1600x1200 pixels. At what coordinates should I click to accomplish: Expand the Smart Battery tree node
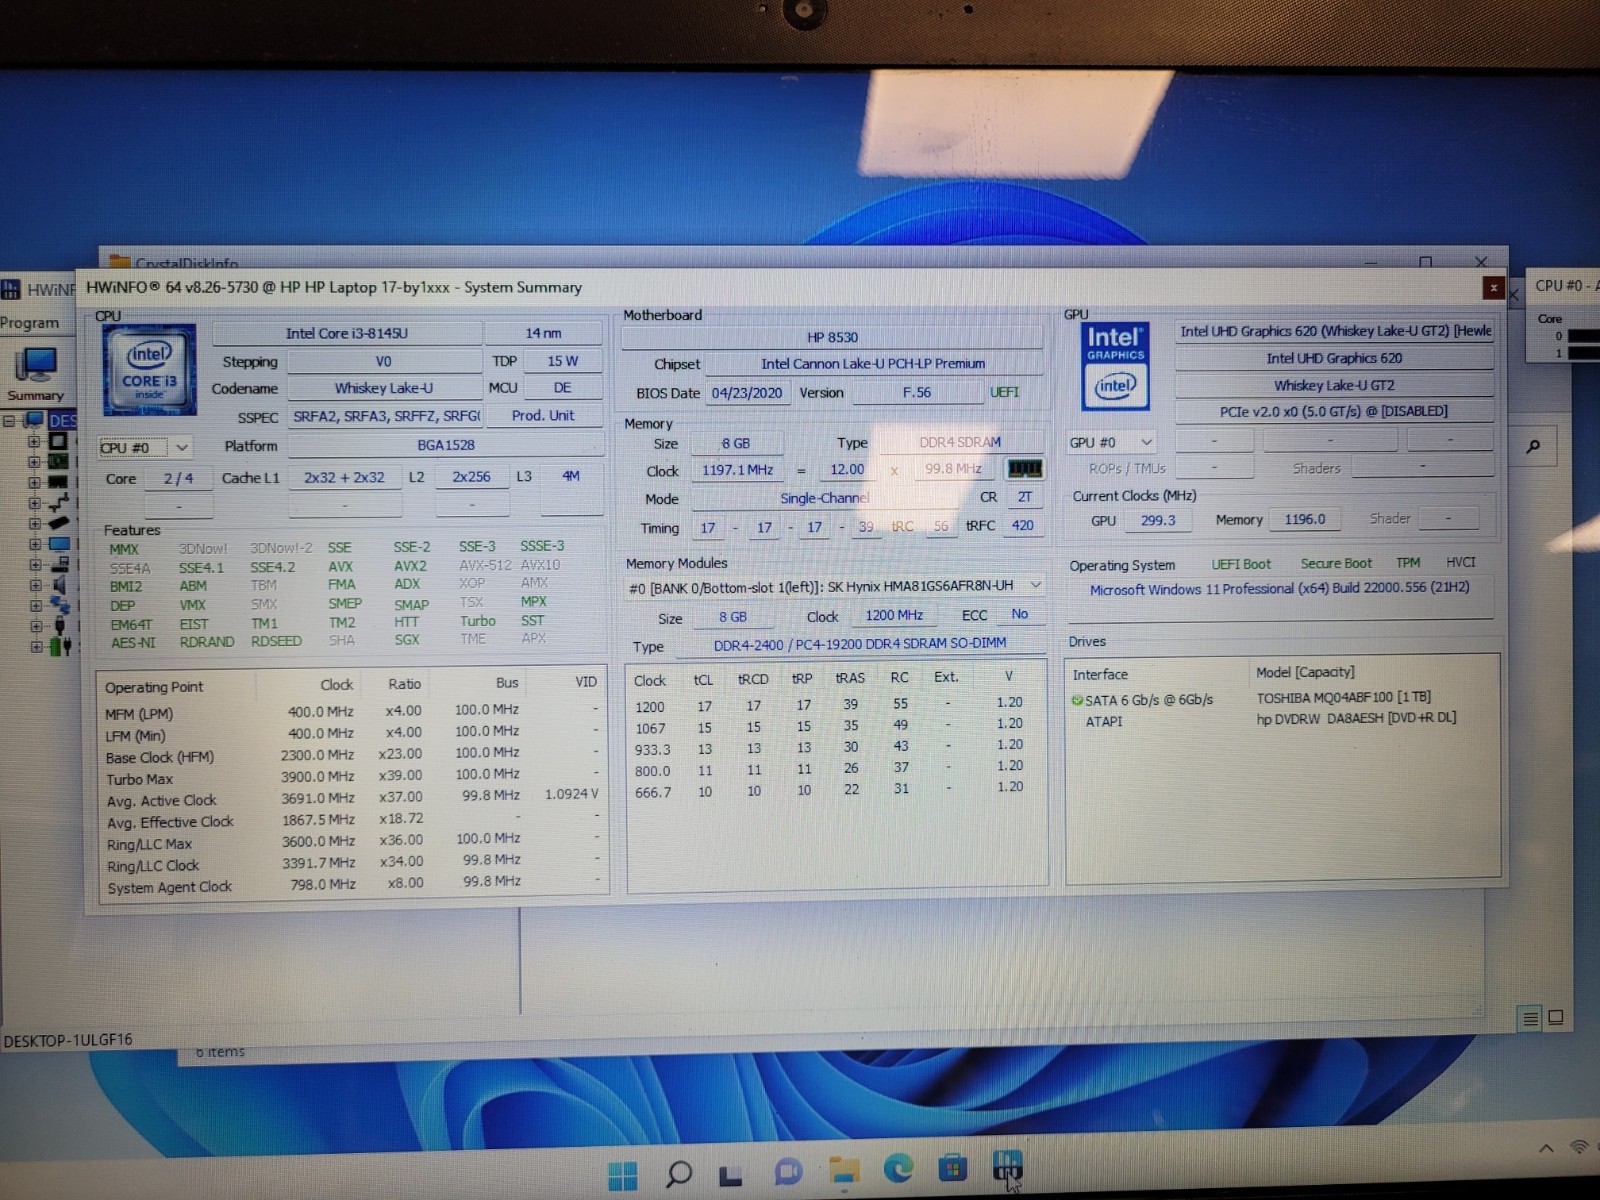point(35,646)
